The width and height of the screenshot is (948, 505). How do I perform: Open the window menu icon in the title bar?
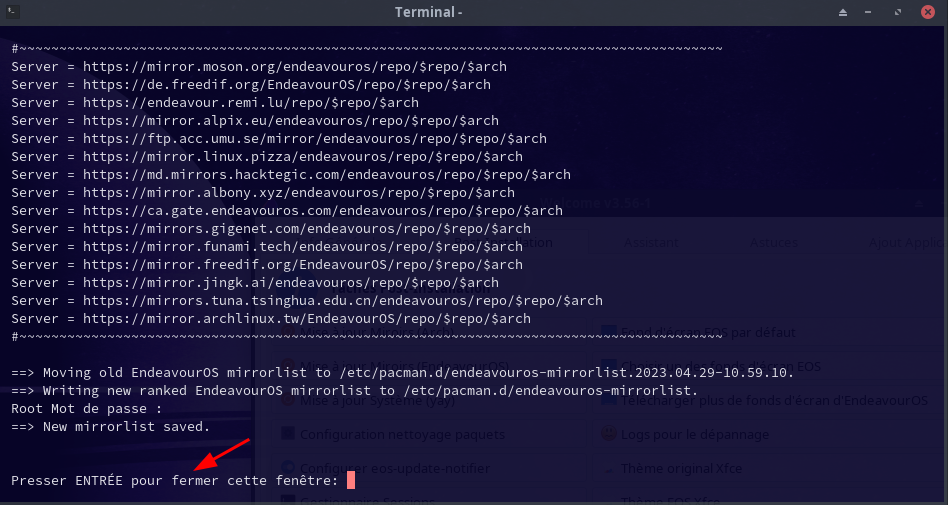[13, 12]
